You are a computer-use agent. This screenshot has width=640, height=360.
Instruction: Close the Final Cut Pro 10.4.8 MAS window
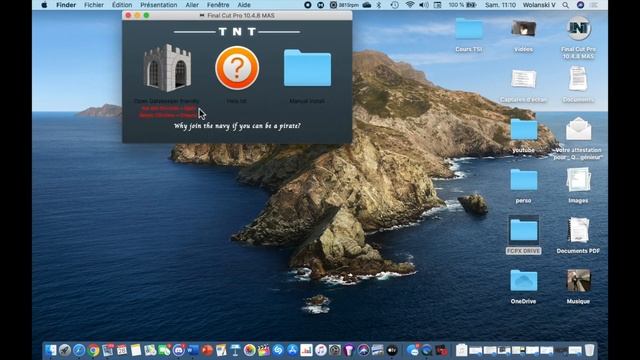pyautogui.click(x=128, y=16)
